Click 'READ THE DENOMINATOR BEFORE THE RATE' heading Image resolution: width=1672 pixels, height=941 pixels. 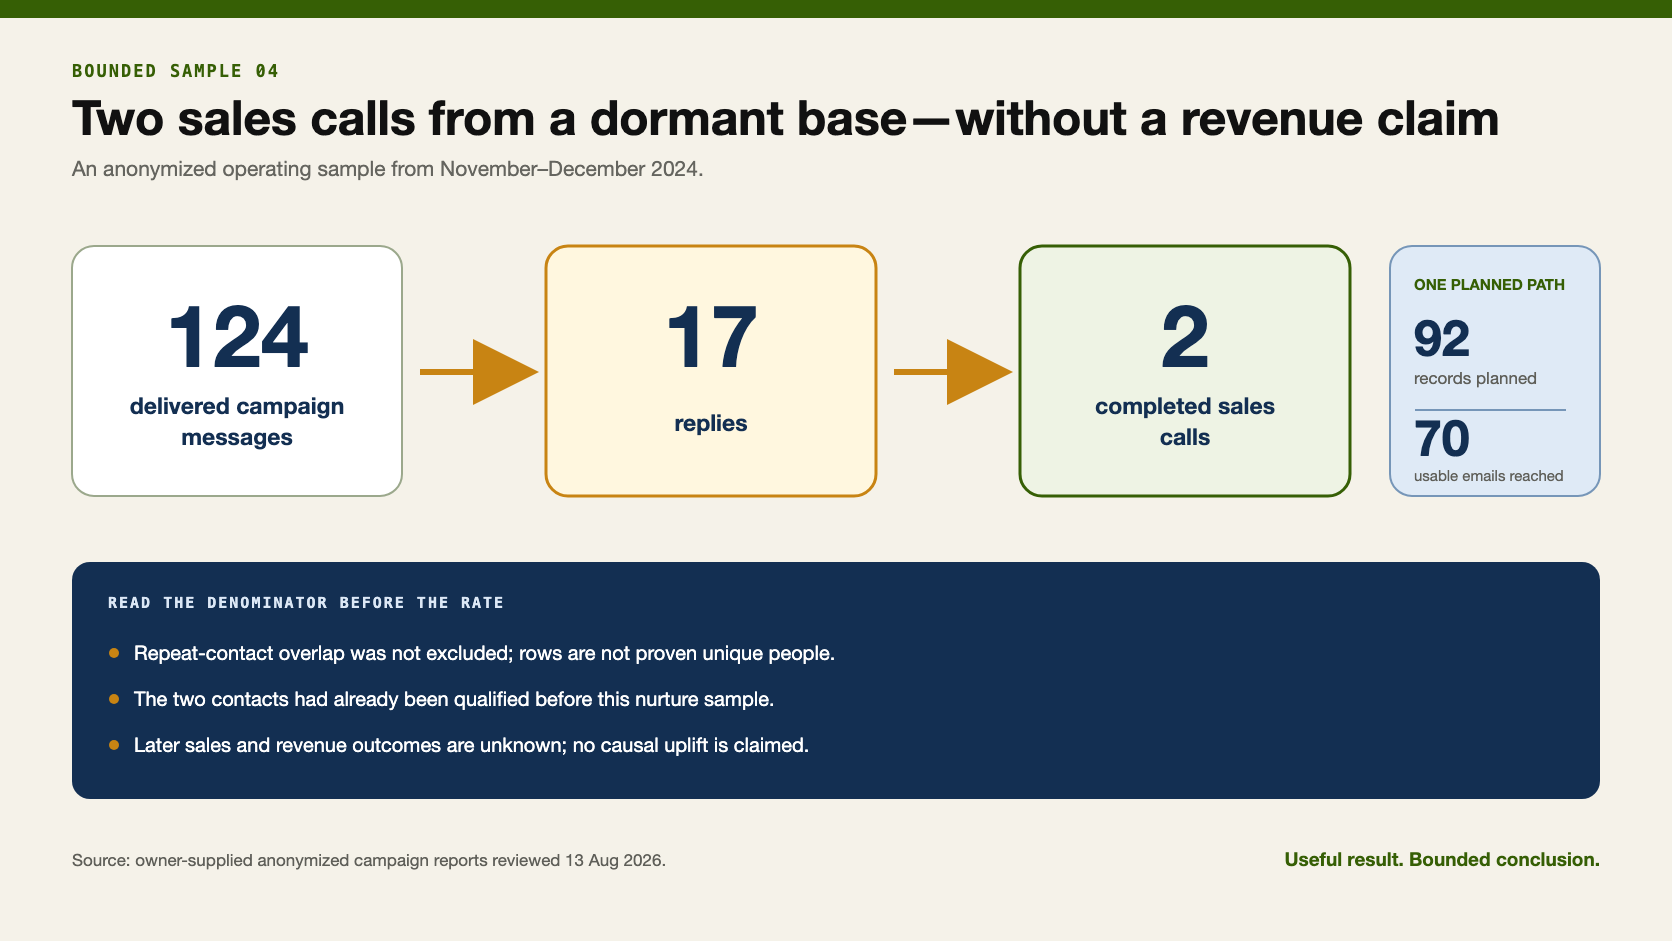pyautogui.click(x=306, y=603)
